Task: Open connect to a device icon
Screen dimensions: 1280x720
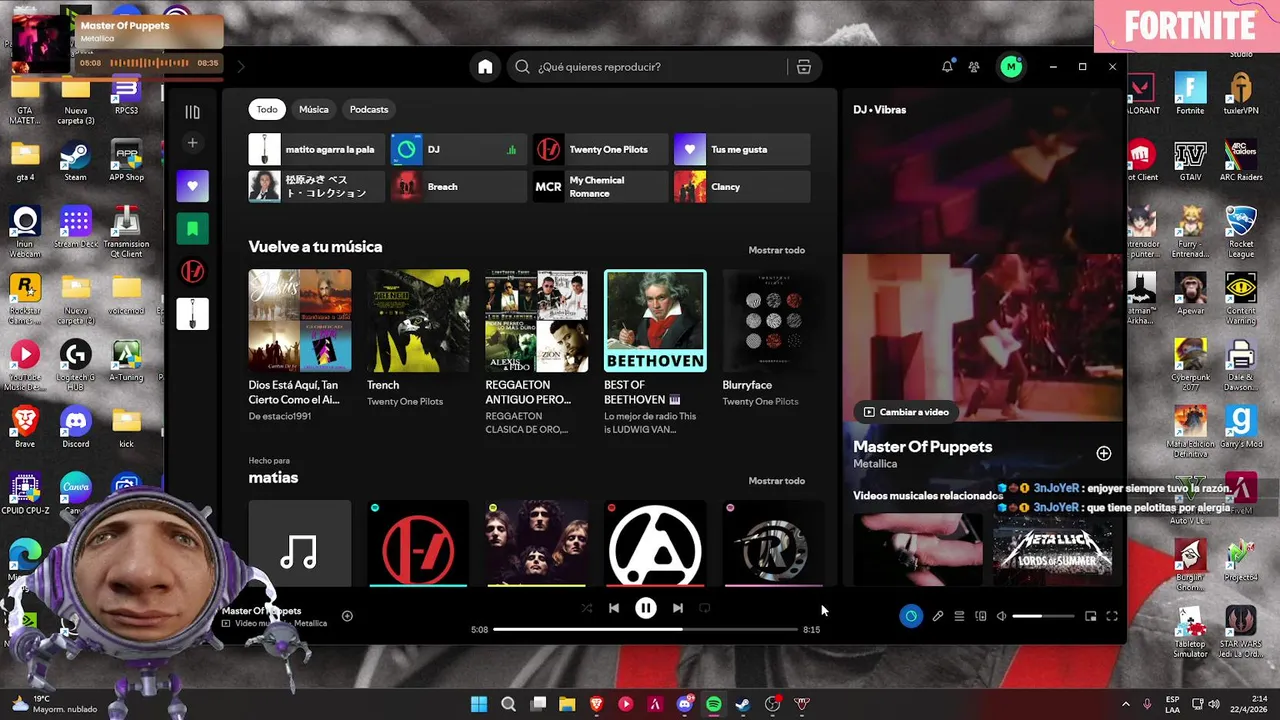Action: (981, 616)
